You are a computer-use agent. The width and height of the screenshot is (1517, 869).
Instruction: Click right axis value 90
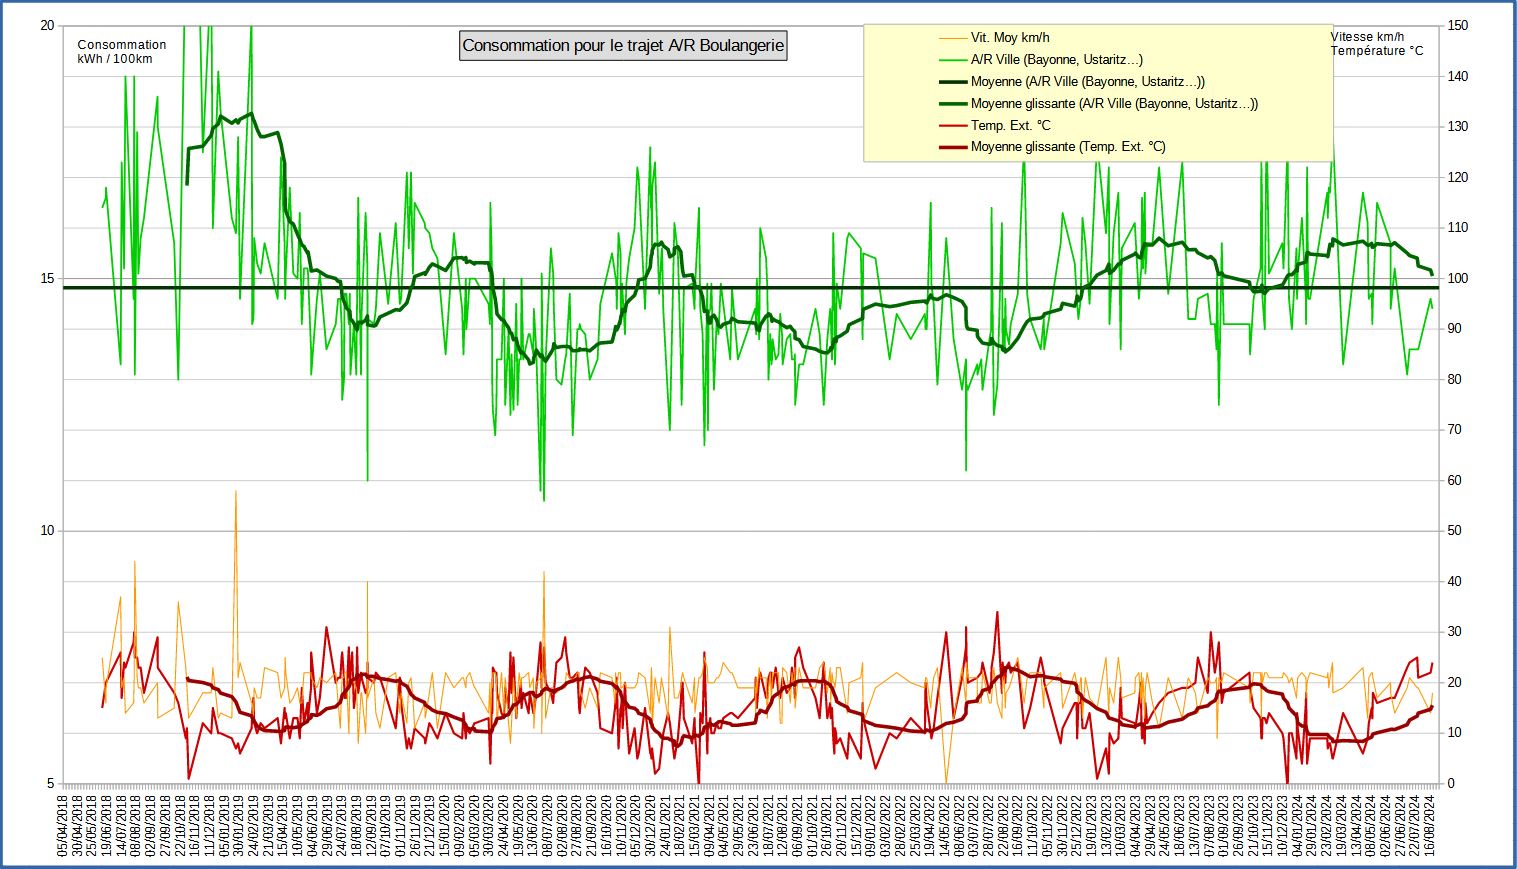pos(1455,329)
